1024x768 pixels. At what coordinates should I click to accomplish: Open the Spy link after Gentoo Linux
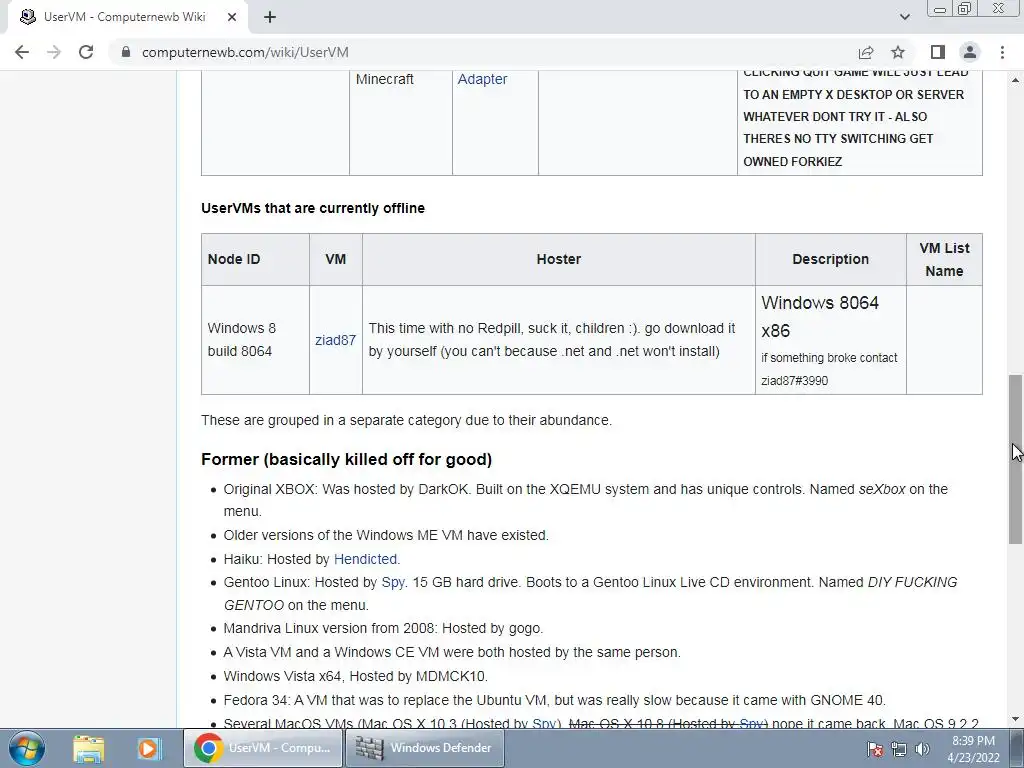tap(392, 582)
